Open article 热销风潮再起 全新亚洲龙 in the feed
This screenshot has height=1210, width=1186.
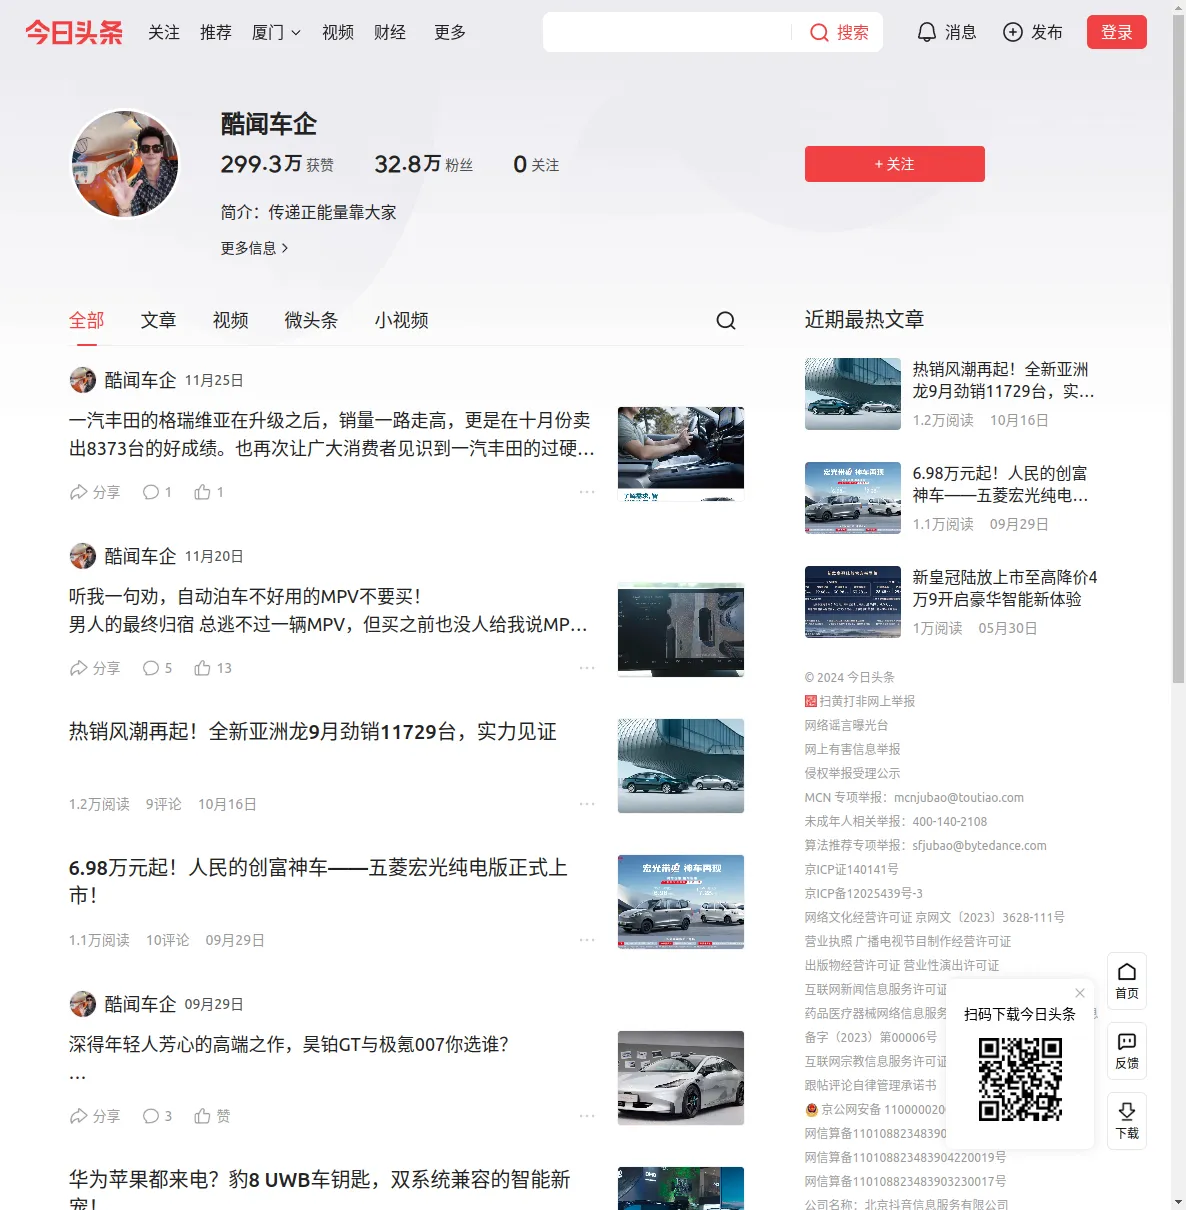(313, 732)
